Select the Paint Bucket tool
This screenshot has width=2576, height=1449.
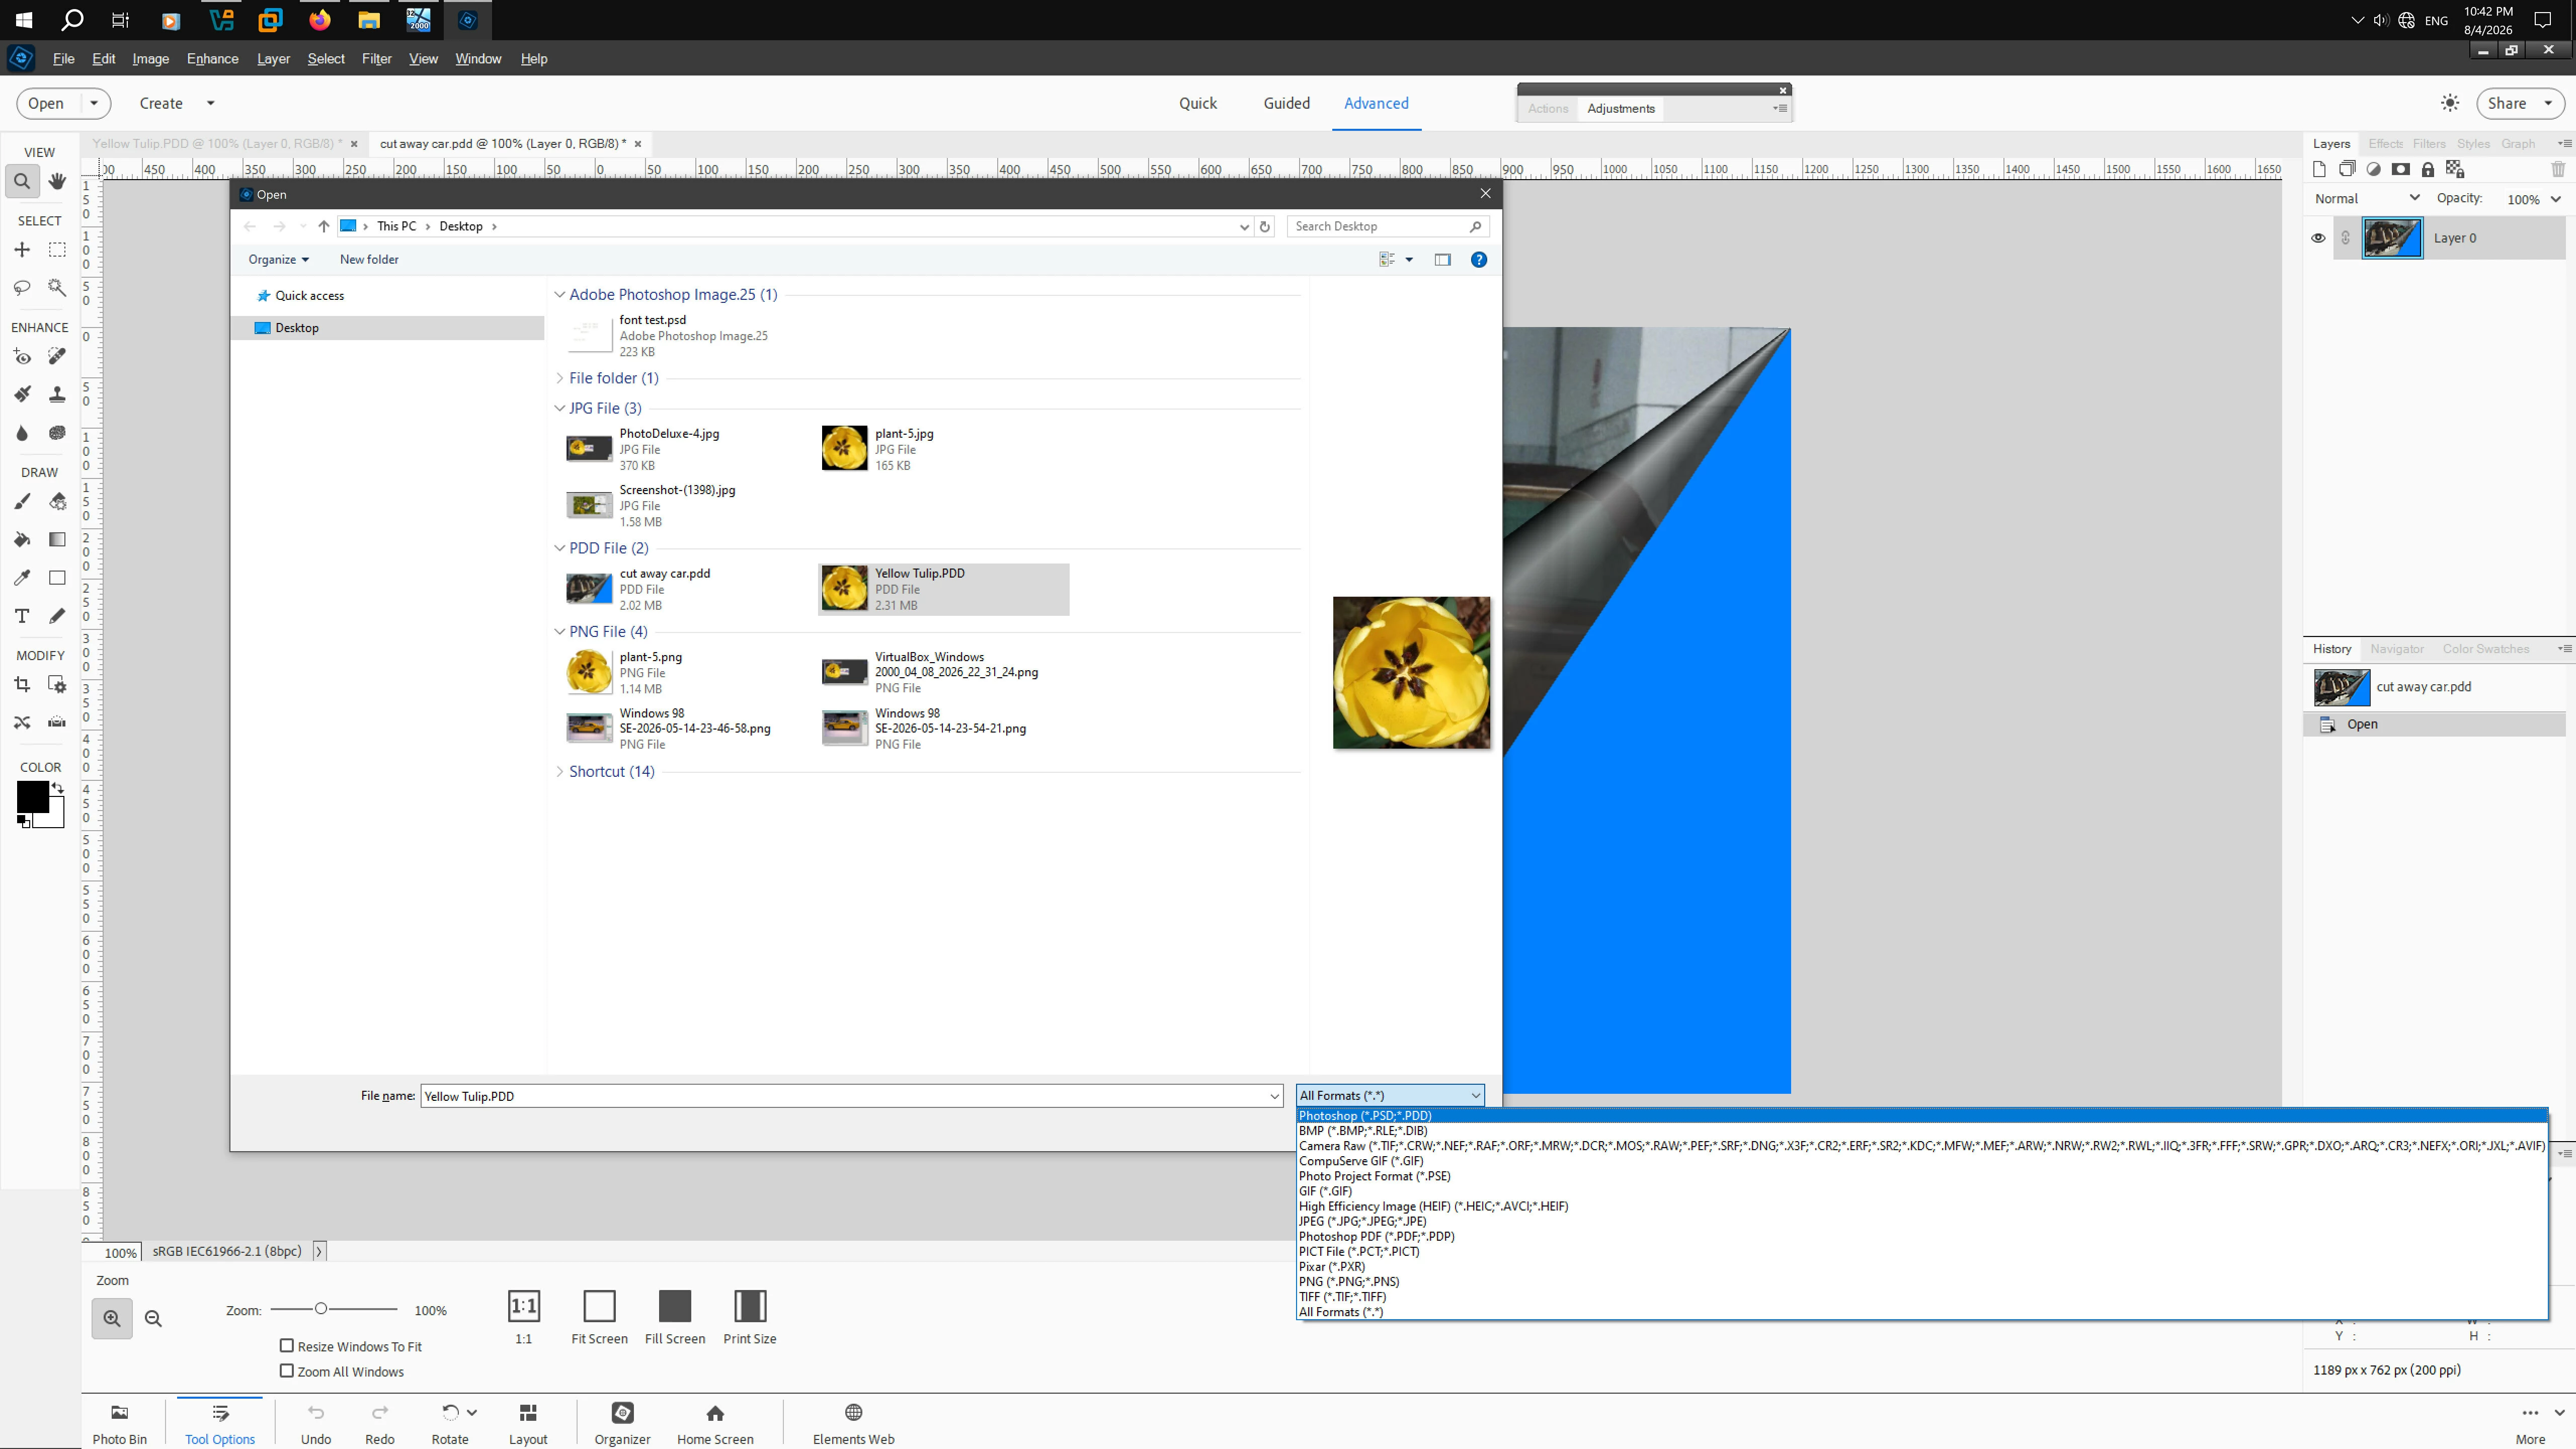coord(22,540)
